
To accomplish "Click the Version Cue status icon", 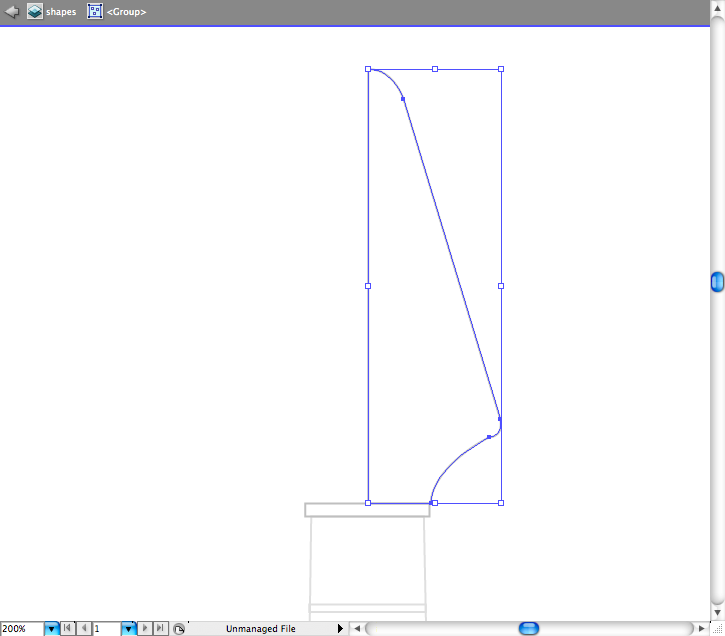I will pos(178,629).
